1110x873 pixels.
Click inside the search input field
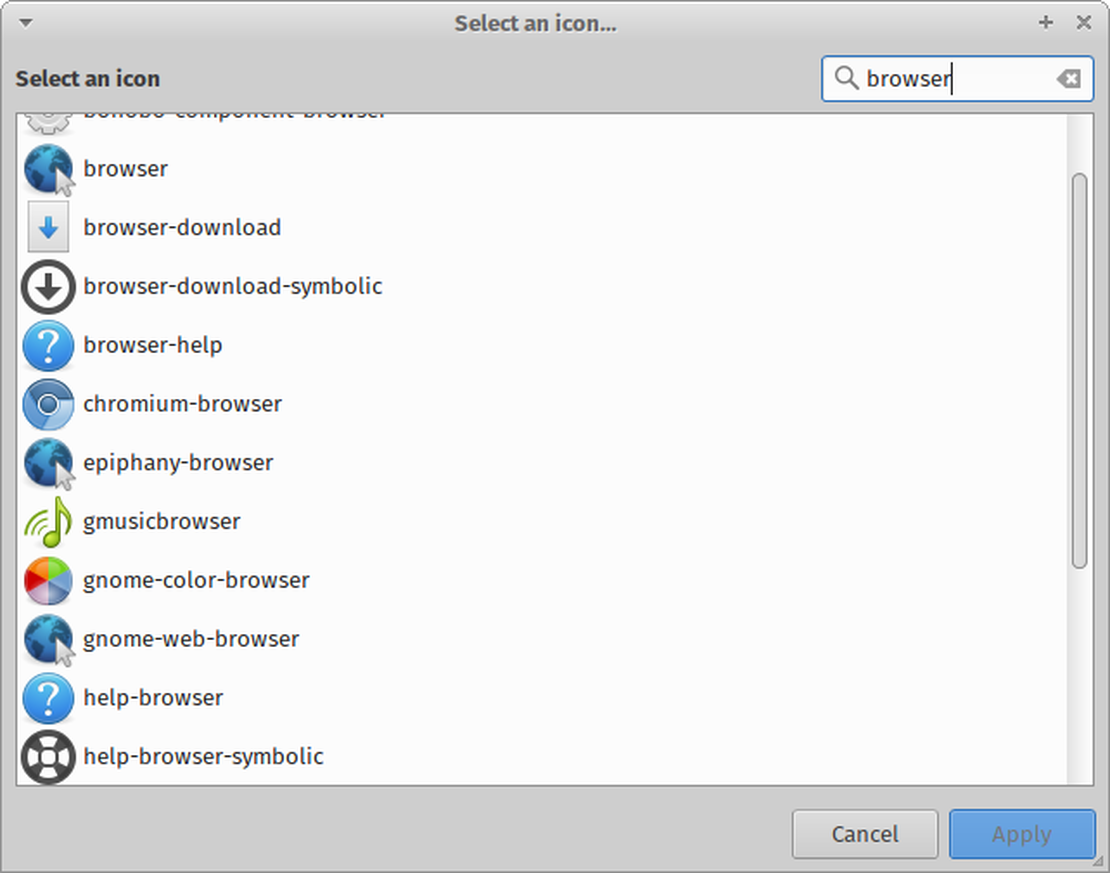tap(950, 78)
